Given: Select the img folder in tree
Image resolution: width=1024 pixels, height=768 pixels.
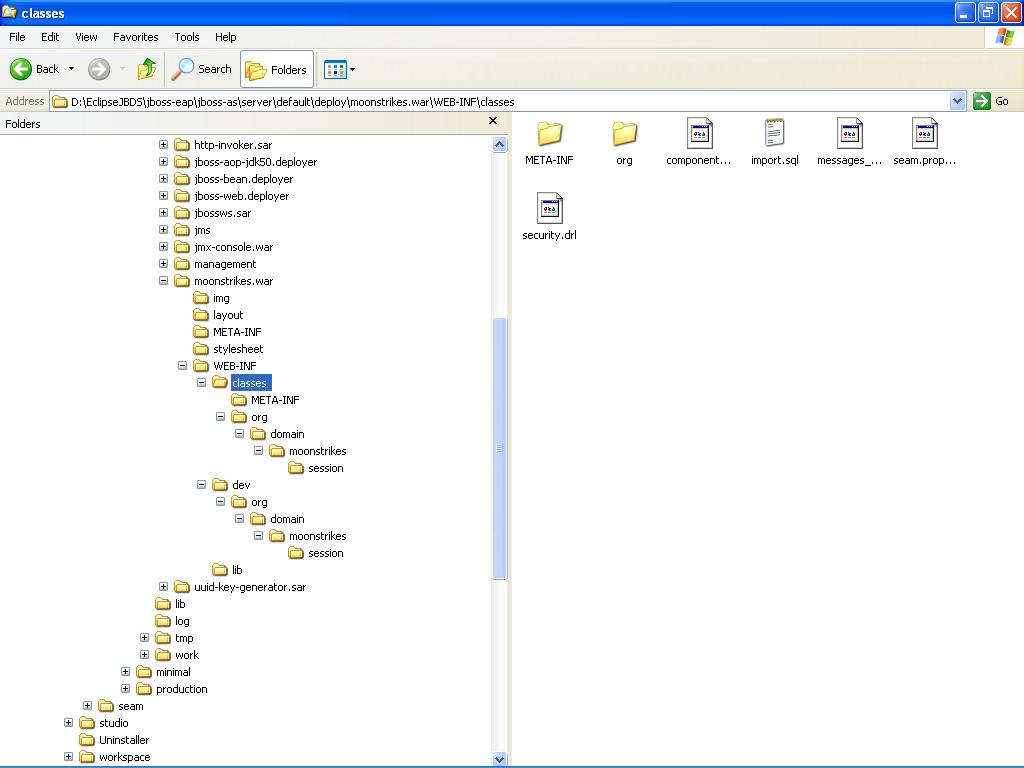Looking at the screenshot, I should tap(221, 298).
